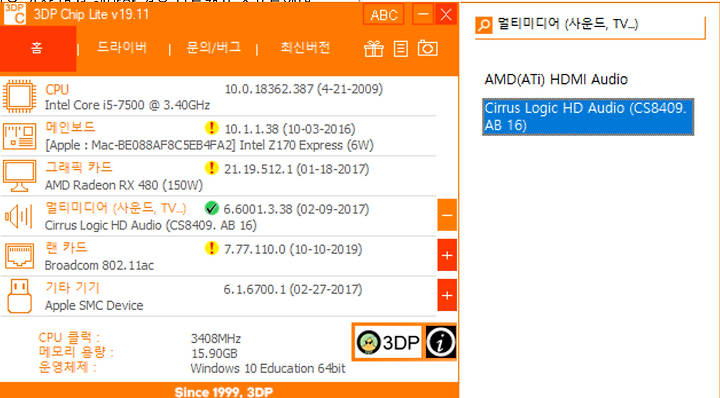Click the search magnifier icon in device panel
Viewport: 720px width, 398px height.
point(484,25)
